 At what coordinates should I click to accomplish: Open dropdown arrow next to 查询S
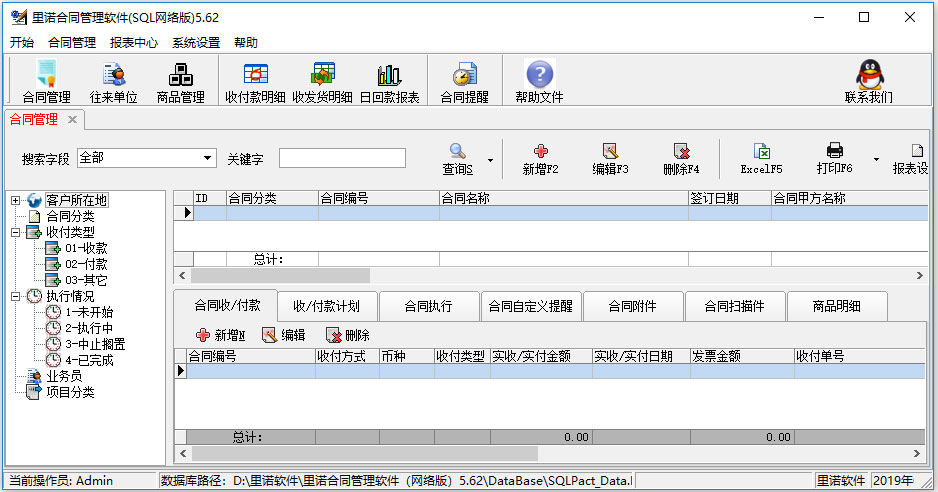point(491,160)
